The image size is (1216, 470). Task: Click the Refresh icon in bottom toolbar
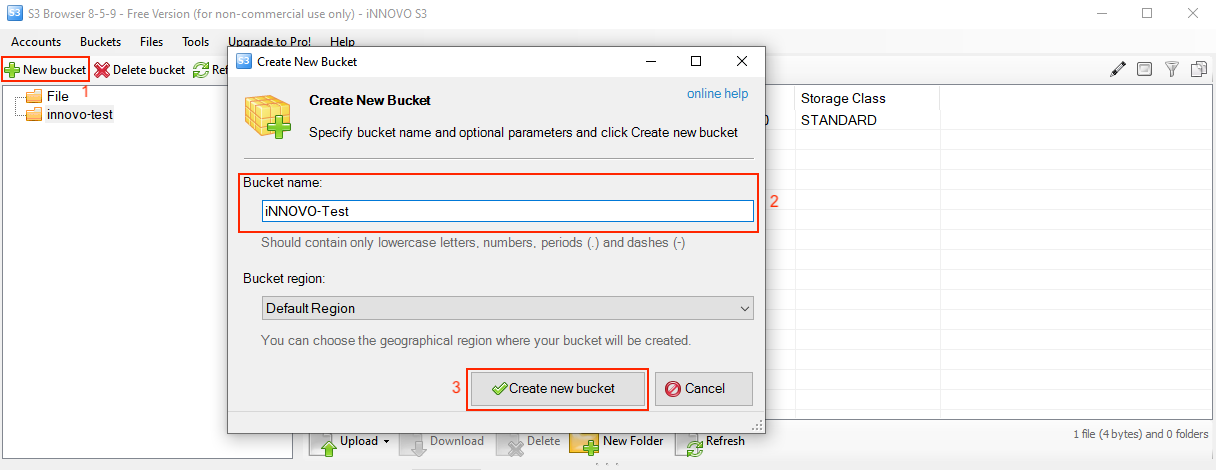pos(691,444)
